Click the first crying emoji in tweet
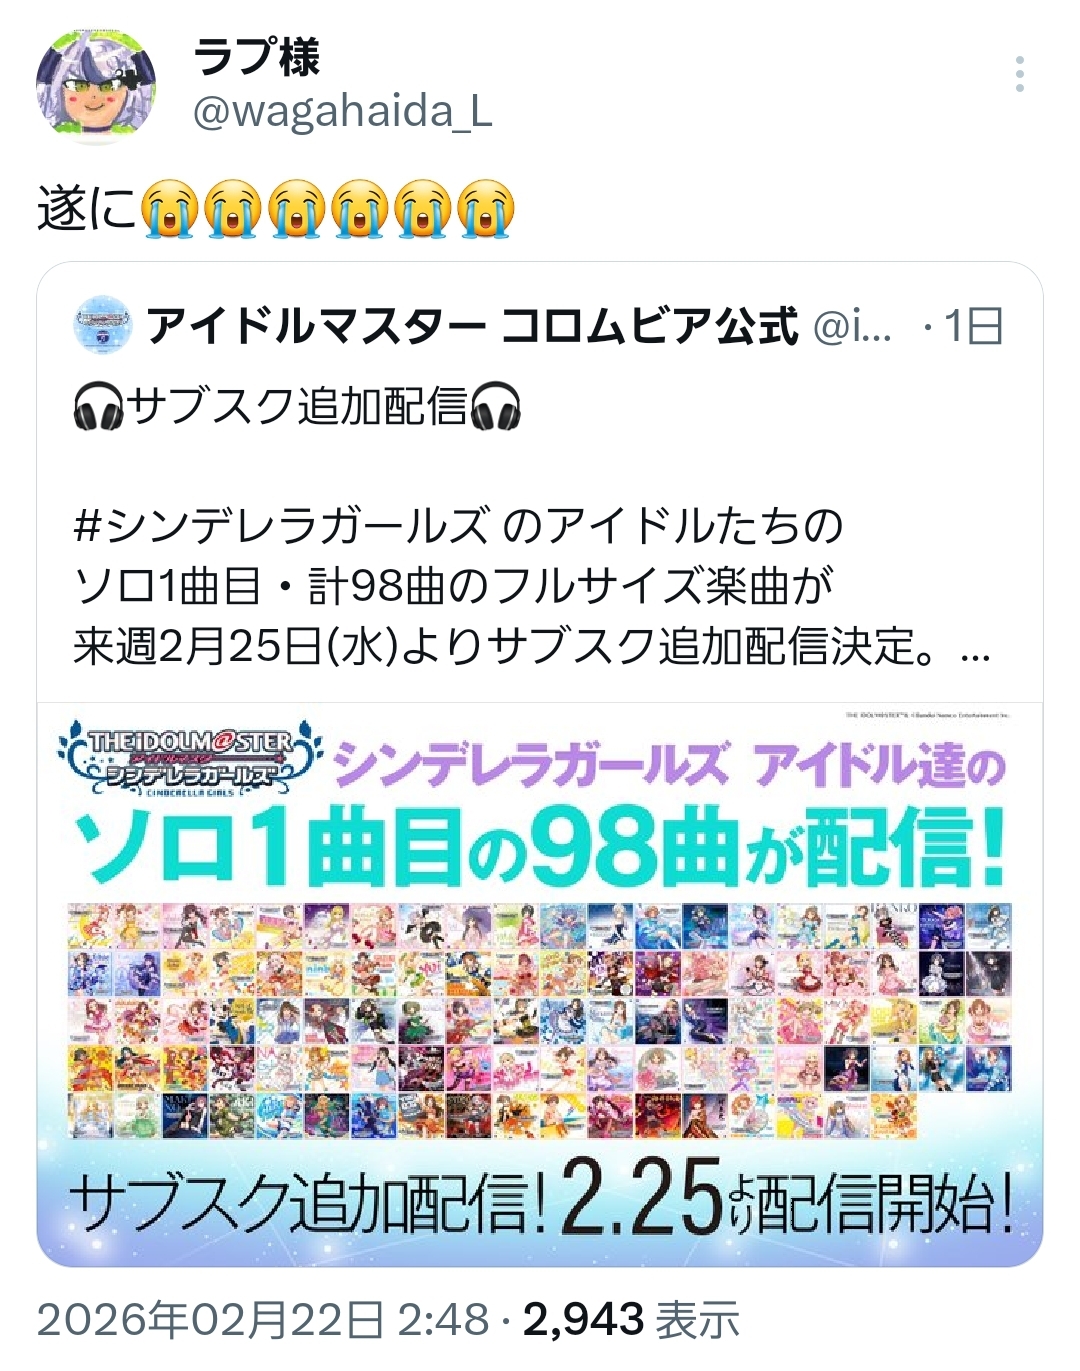Image resolution: width=1080 pixels, height=1371 pixels. tap(169, 209)
